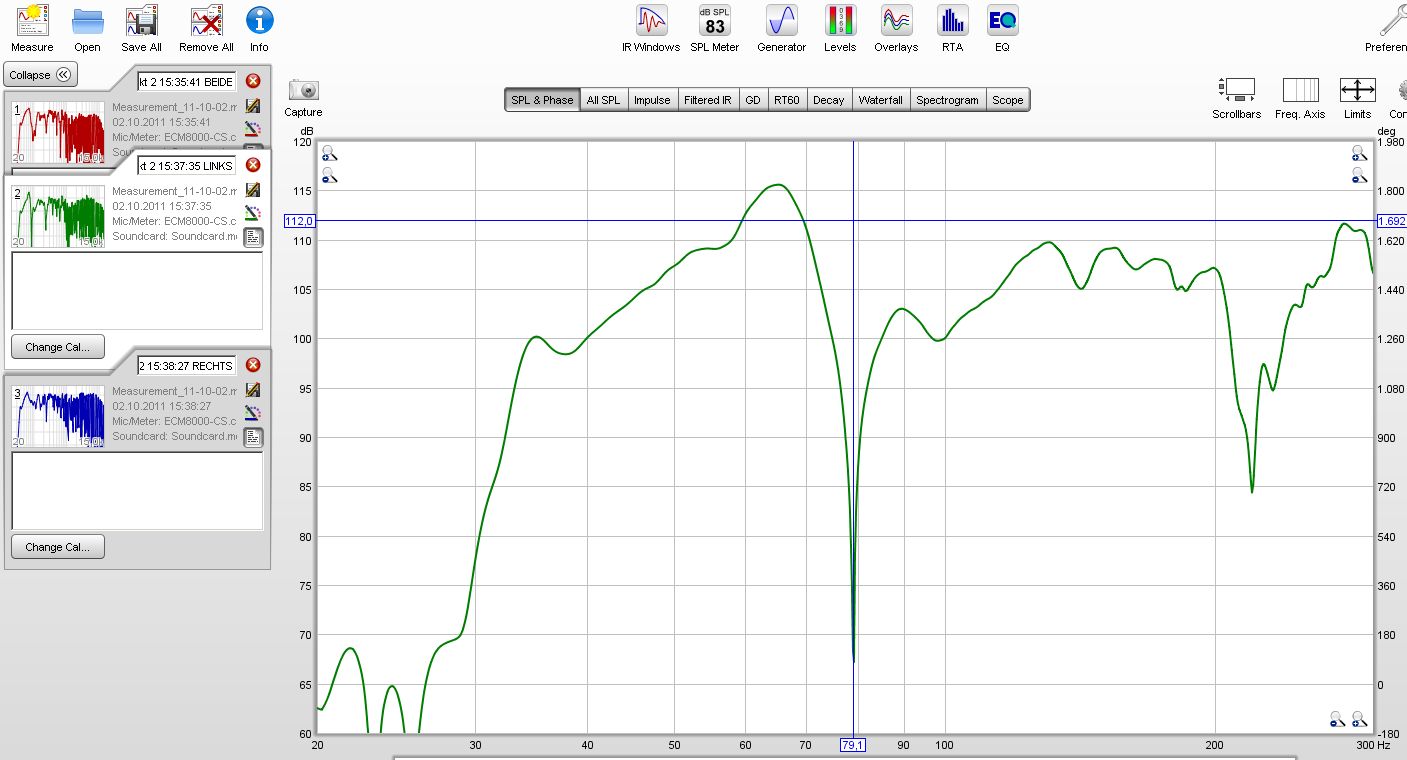Zoom in using top-right phase axis magnifier
1407x760 pixels.
point(1359,153)
